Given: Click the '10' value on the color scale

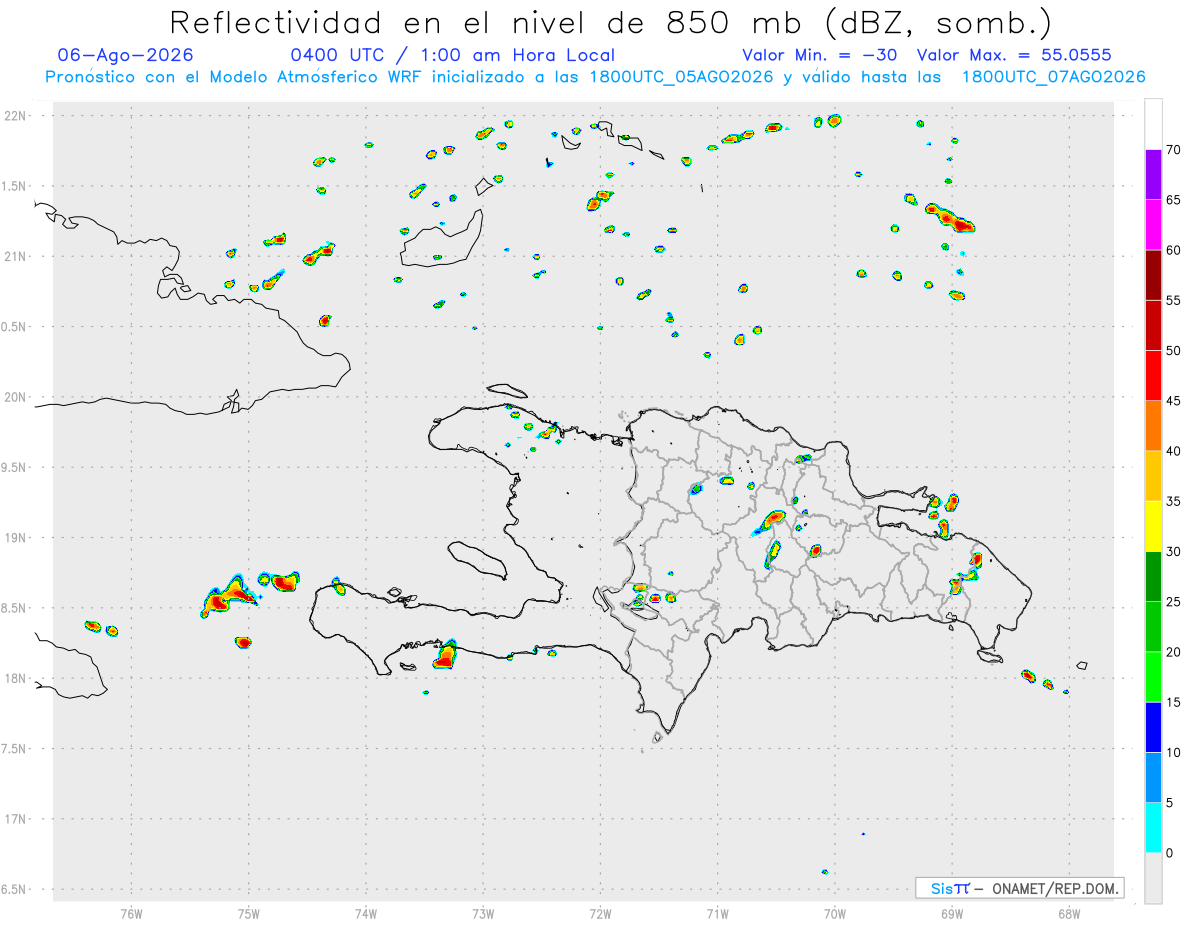Looking at the screenshot, I should [x=1173, y=752].
